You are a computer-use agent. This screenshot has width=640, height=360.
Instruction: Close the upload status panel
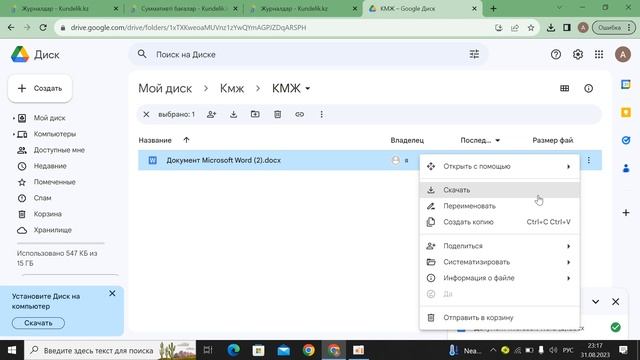[x=616, y=302]
